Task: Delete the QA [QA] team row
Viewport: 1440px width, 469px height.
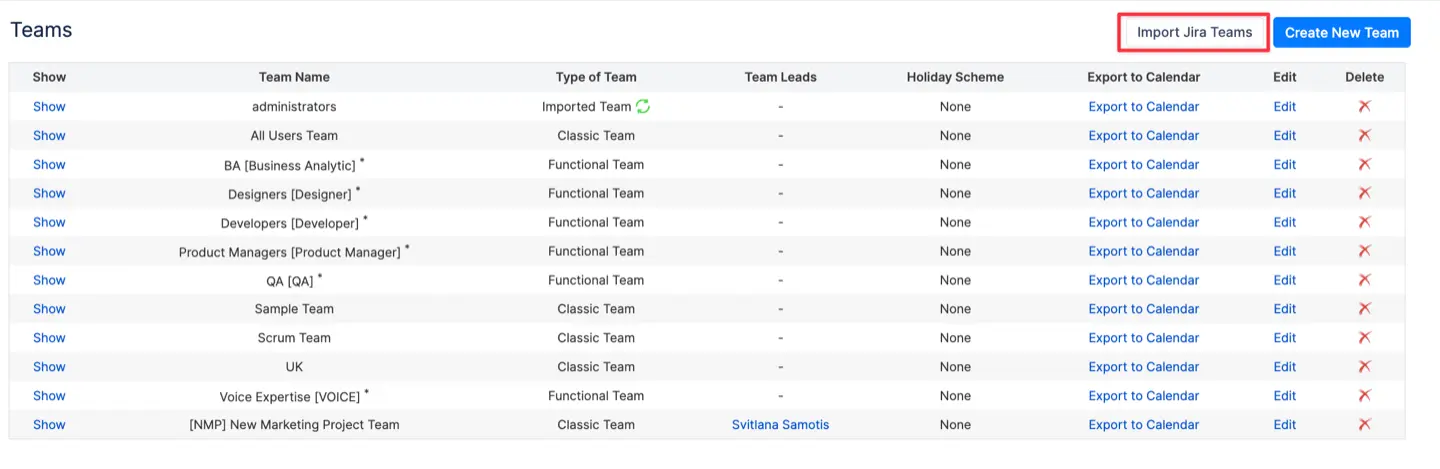Action: coord(1364,280)
